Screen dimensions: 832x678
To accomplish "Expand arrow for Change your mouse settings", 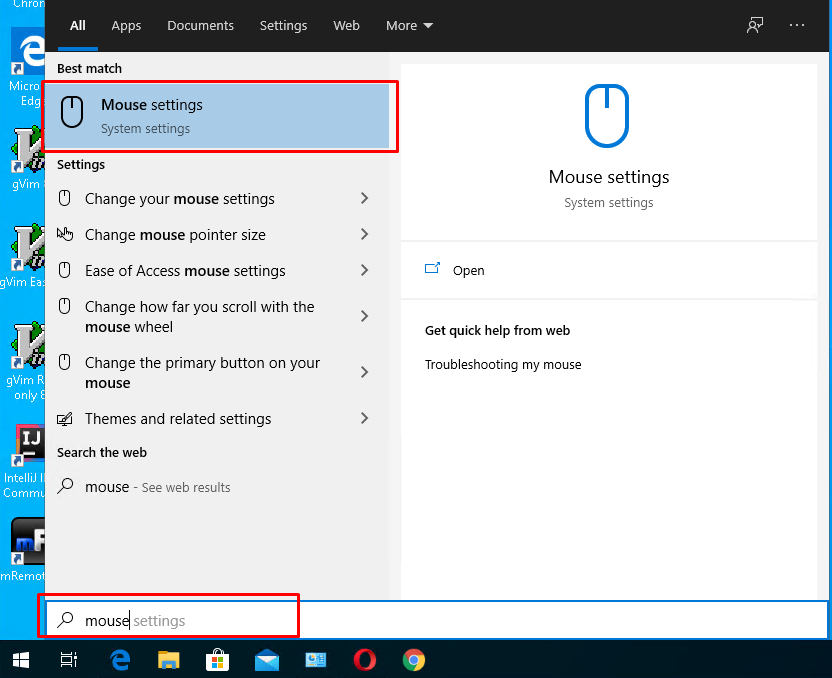I will [x=364, y=198].
